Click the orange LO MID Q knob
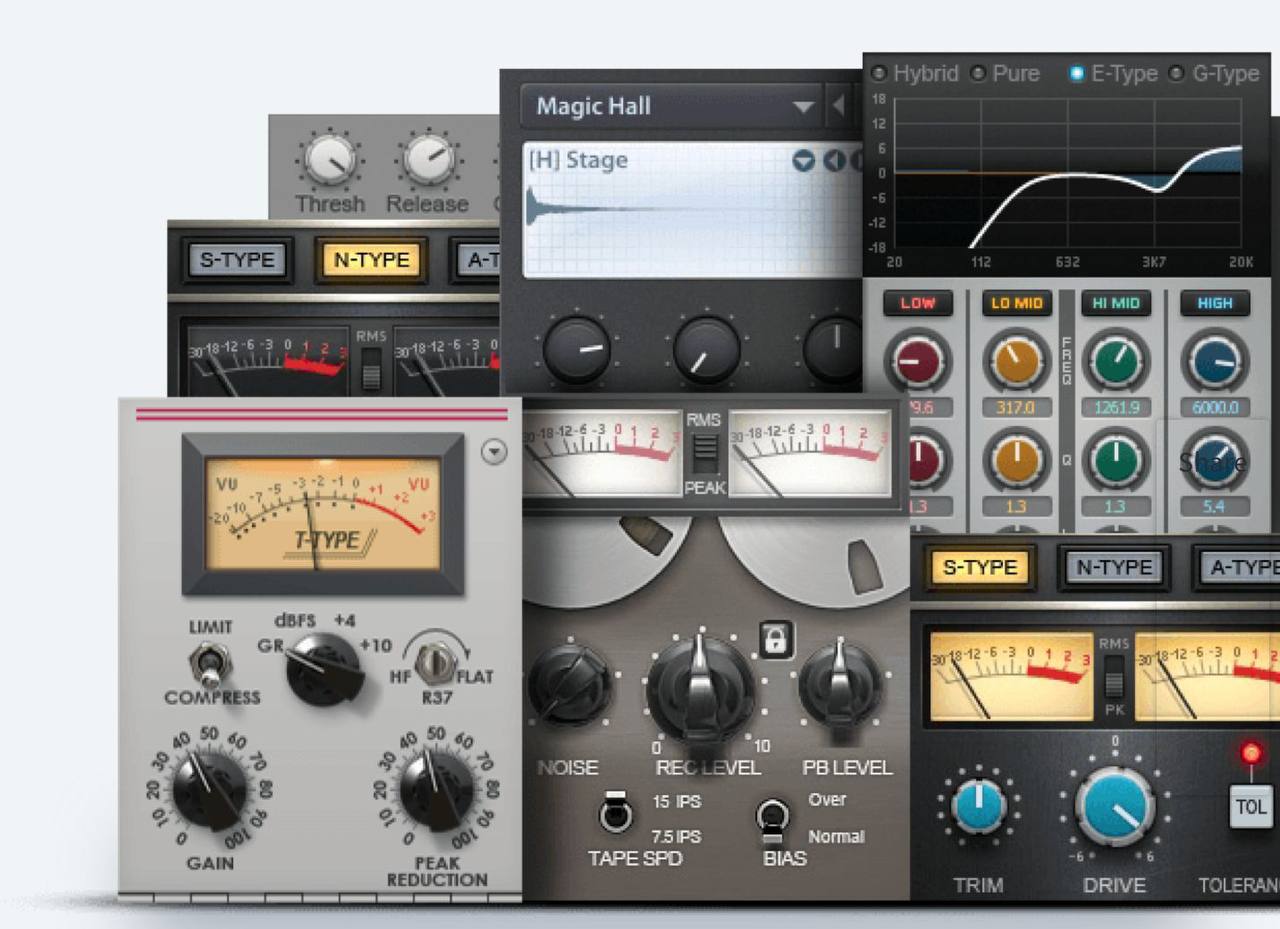Screen dimensions: 1280x929 point(1016,461)
